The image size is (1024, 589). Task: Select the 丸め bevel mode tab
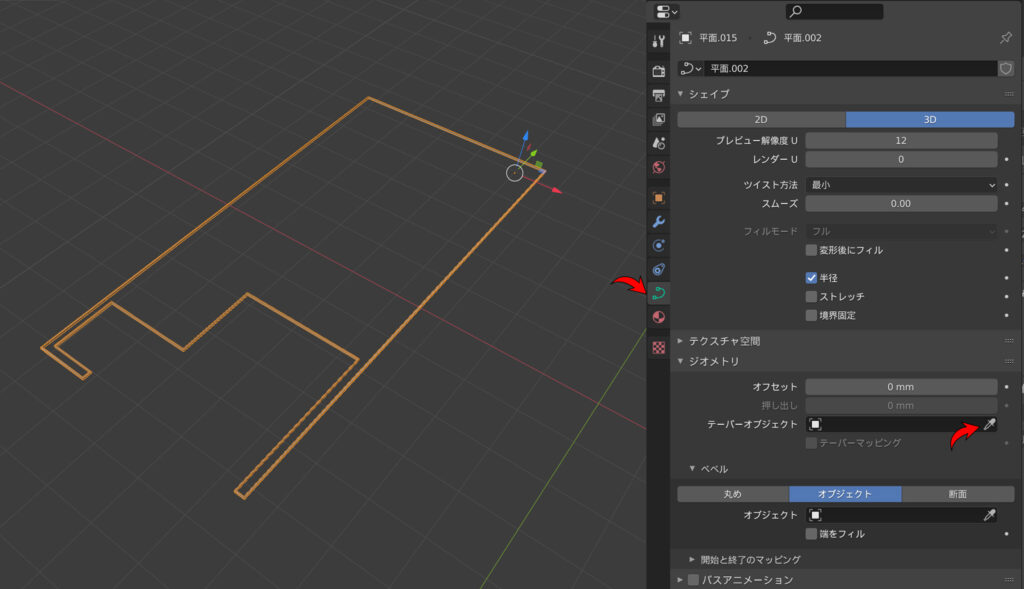click(x=733, y=494)
